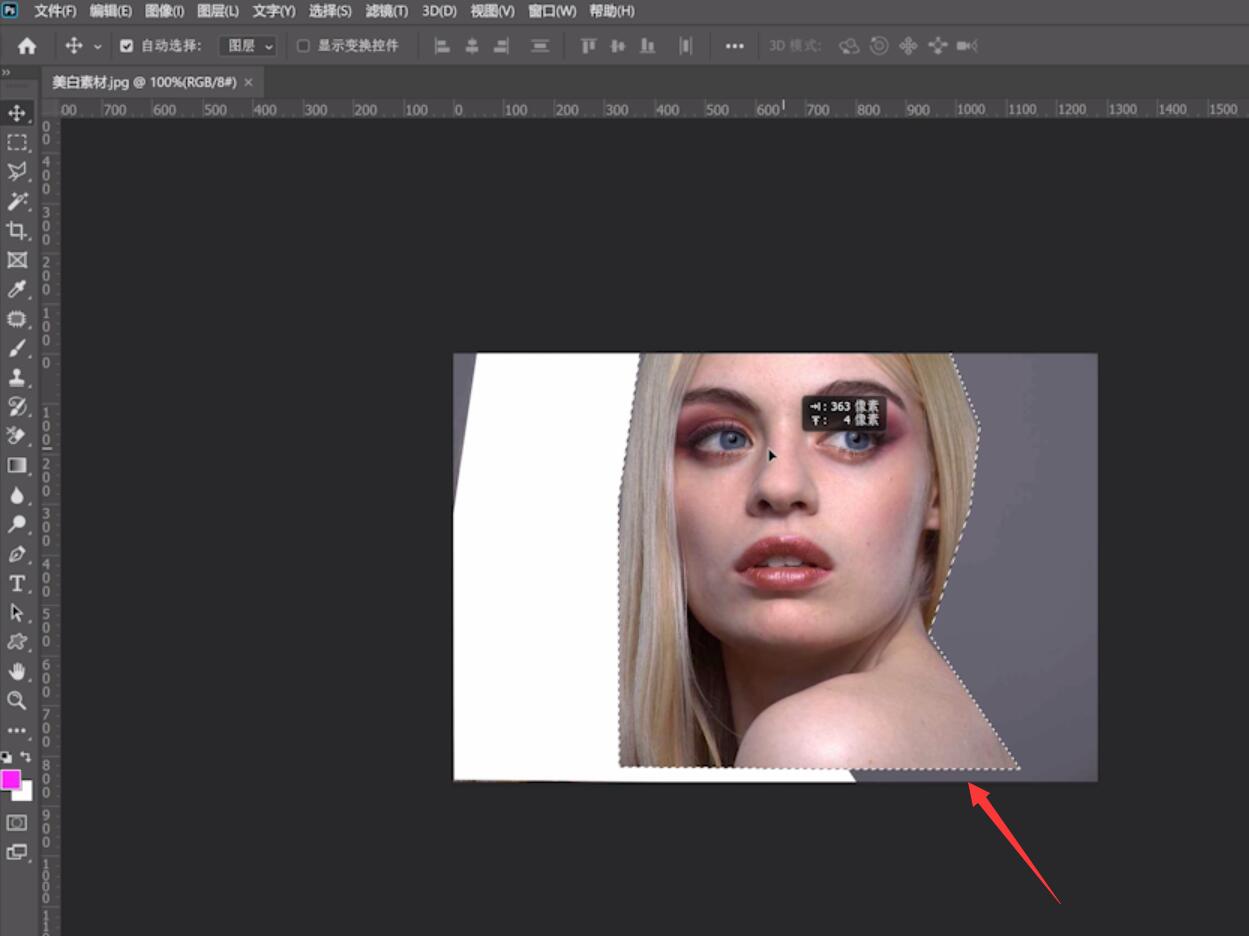Go to the Home screen

(x=27, y=46)
